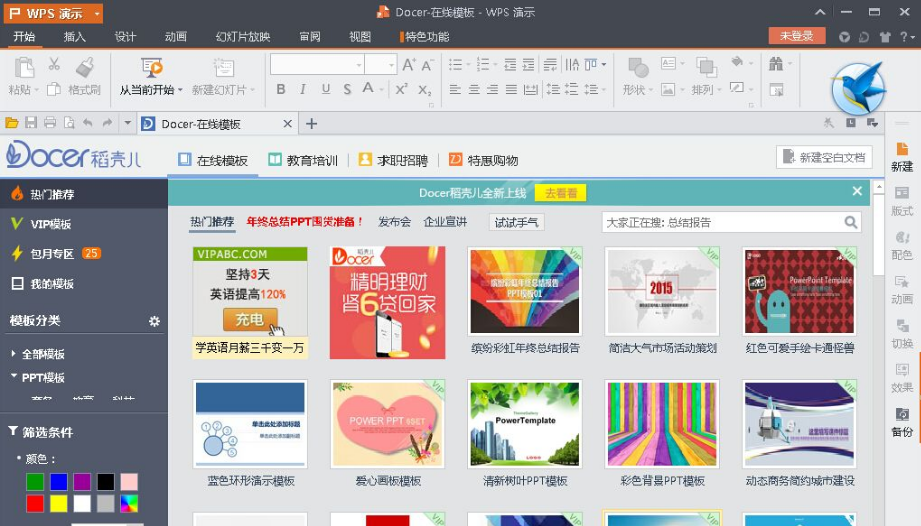The width and height of the screenshot is (921, 526).
Task: Open the 插入 ribbon tab
Action: point(75,36)
